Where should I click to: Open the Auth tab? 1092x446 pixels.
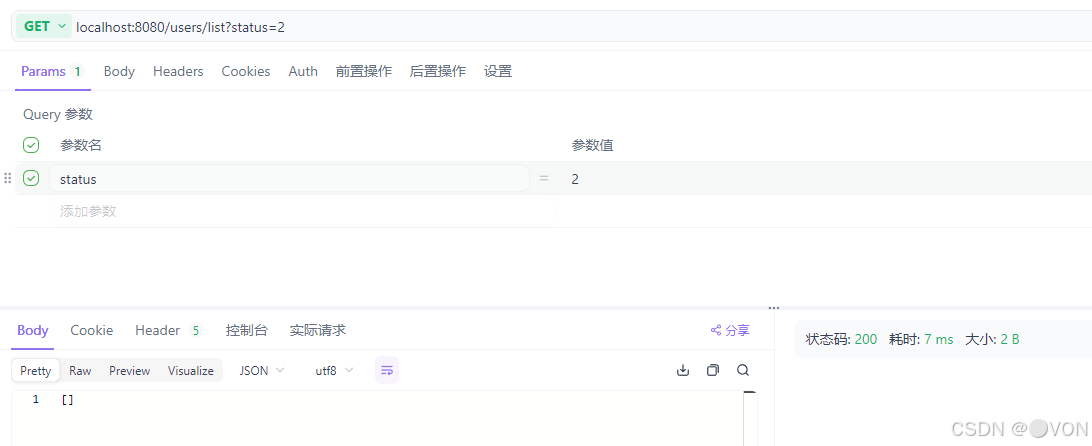pyautogui.click(x=303, y=71)
